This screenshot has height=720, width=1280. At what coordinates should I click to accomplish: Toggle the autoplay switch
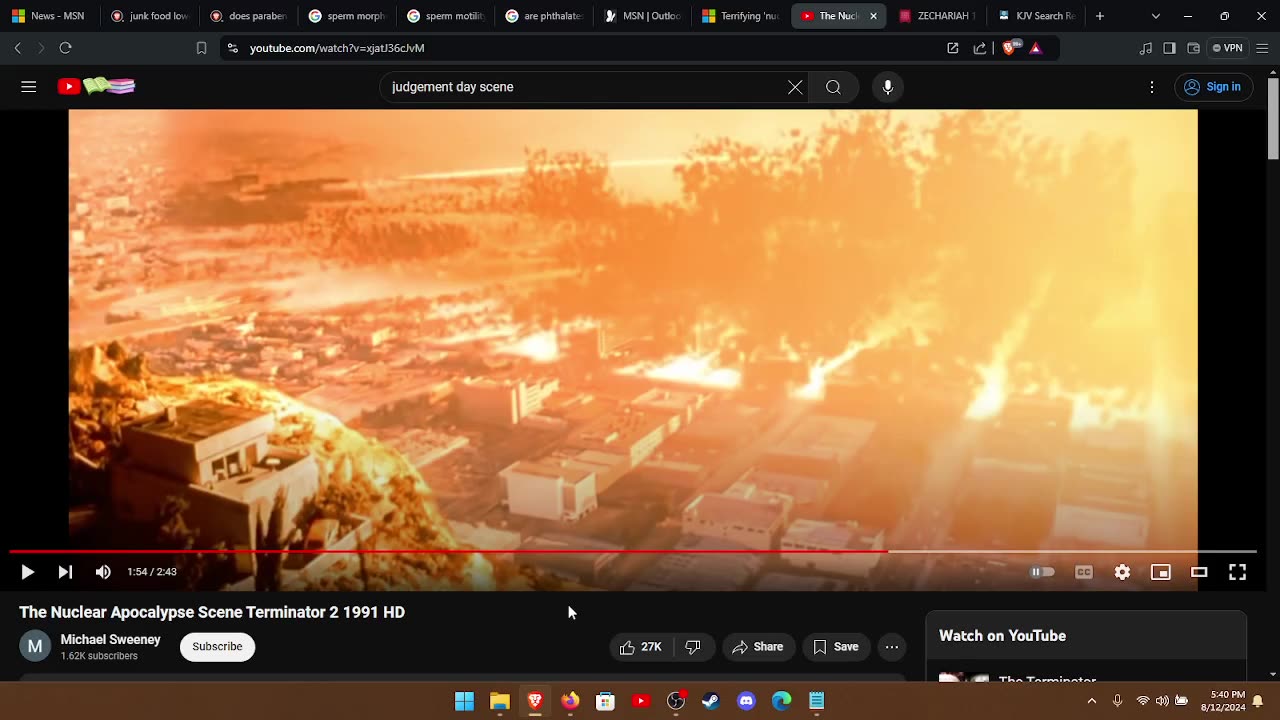pos(1042,572)
